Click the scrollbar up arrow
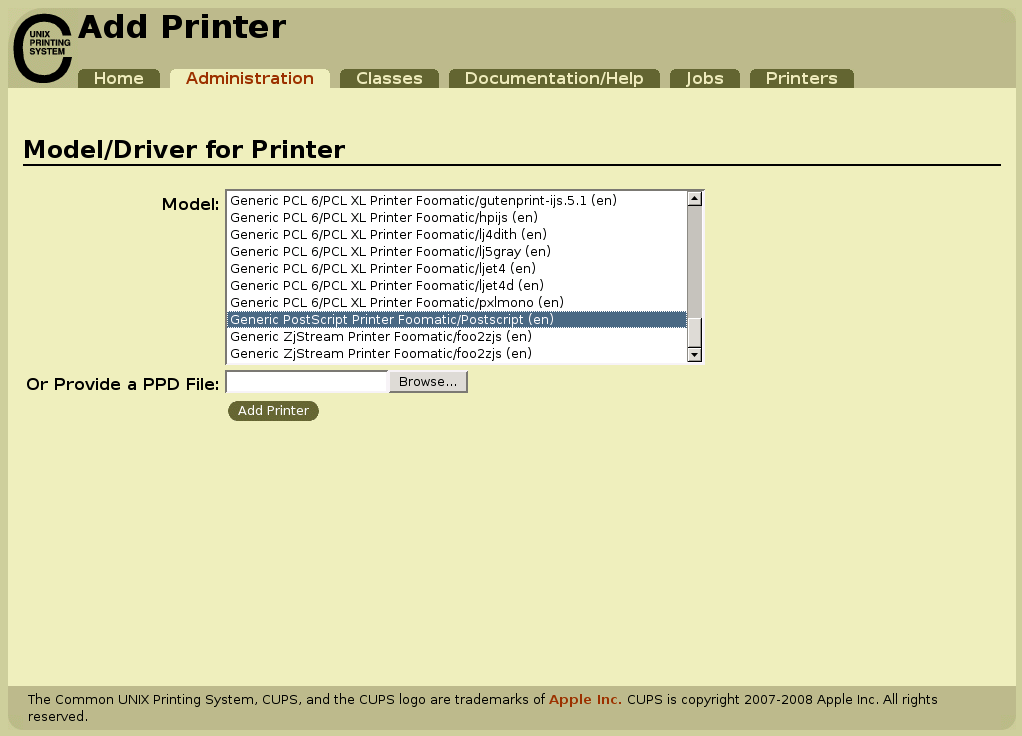 pyautogui.click(x=694, y=198)
